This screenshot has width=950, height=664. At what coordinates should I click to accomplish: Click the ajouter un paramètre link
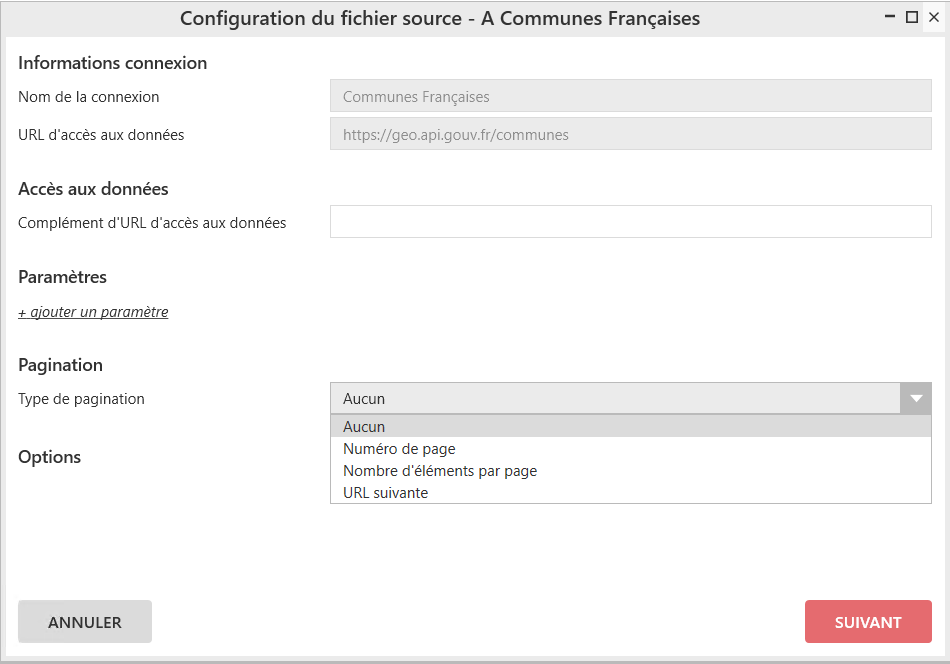(x=93, y=312)
